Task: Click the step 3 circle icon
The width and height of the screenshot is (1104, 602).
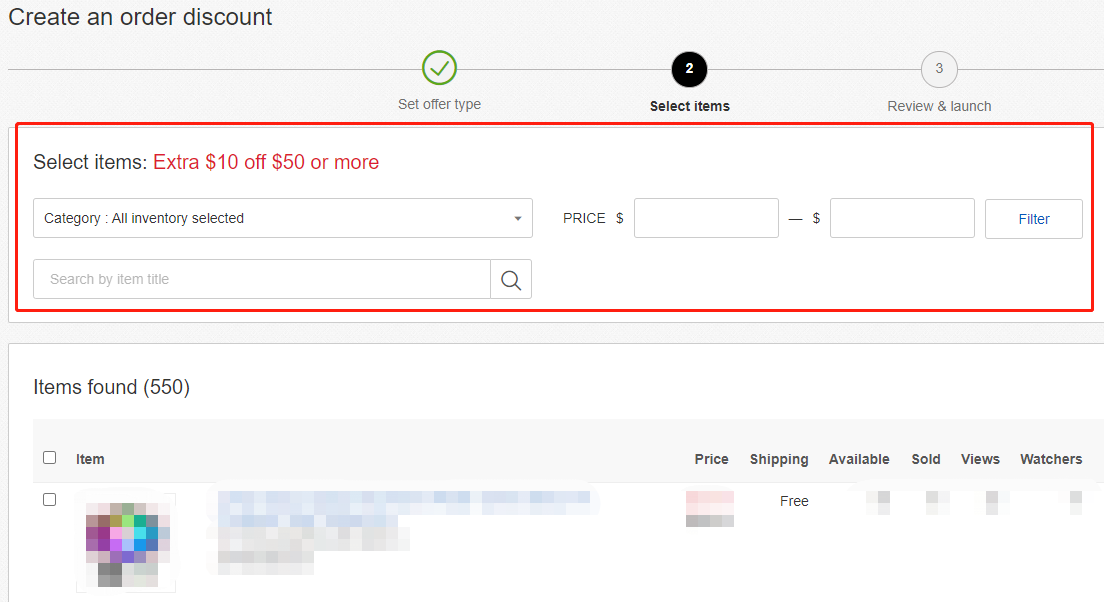Action: [939, 69]
